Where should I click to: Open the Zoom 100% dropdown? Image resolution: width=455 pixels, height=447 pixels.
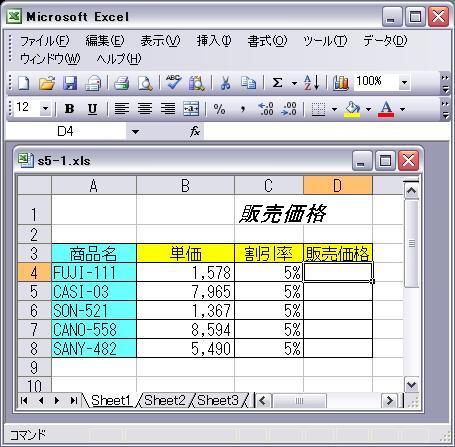tap(404, 82)
